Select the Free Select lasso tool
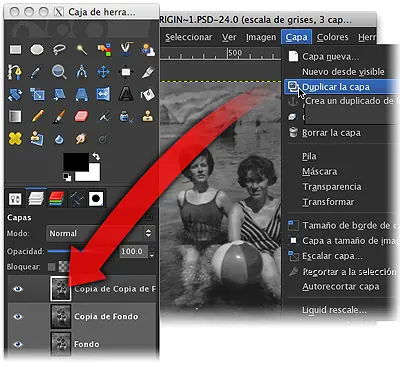The image size is (400, 367). point(59,50)
